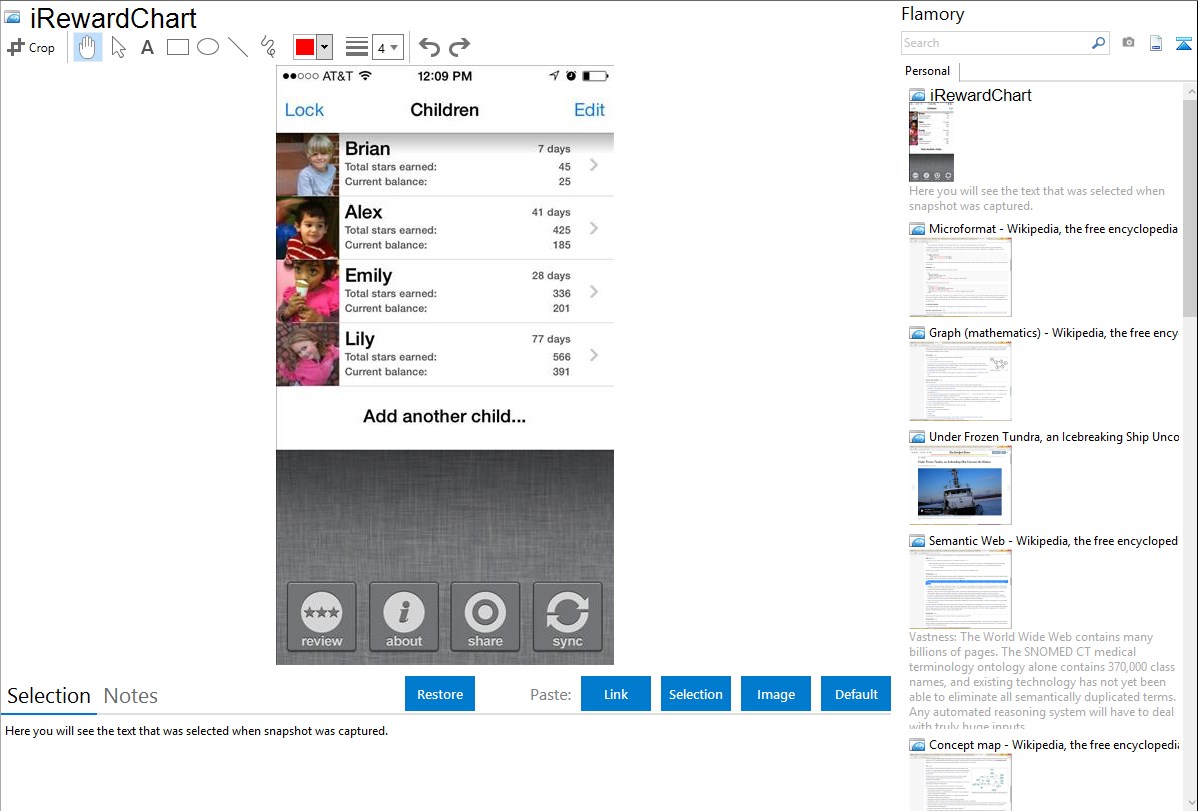Click the red color swatch

305,47
